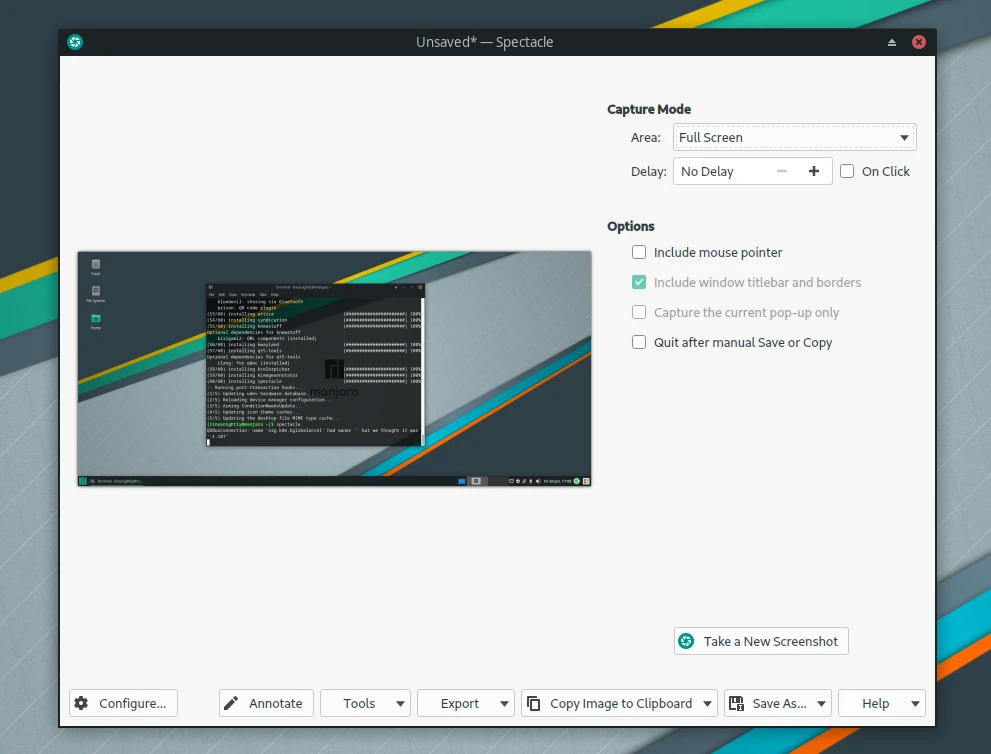Image resolution: width=991 pixels, height=754 pixels.
Task: Close the Spectacle window
Action: click(x=919, y=42)
